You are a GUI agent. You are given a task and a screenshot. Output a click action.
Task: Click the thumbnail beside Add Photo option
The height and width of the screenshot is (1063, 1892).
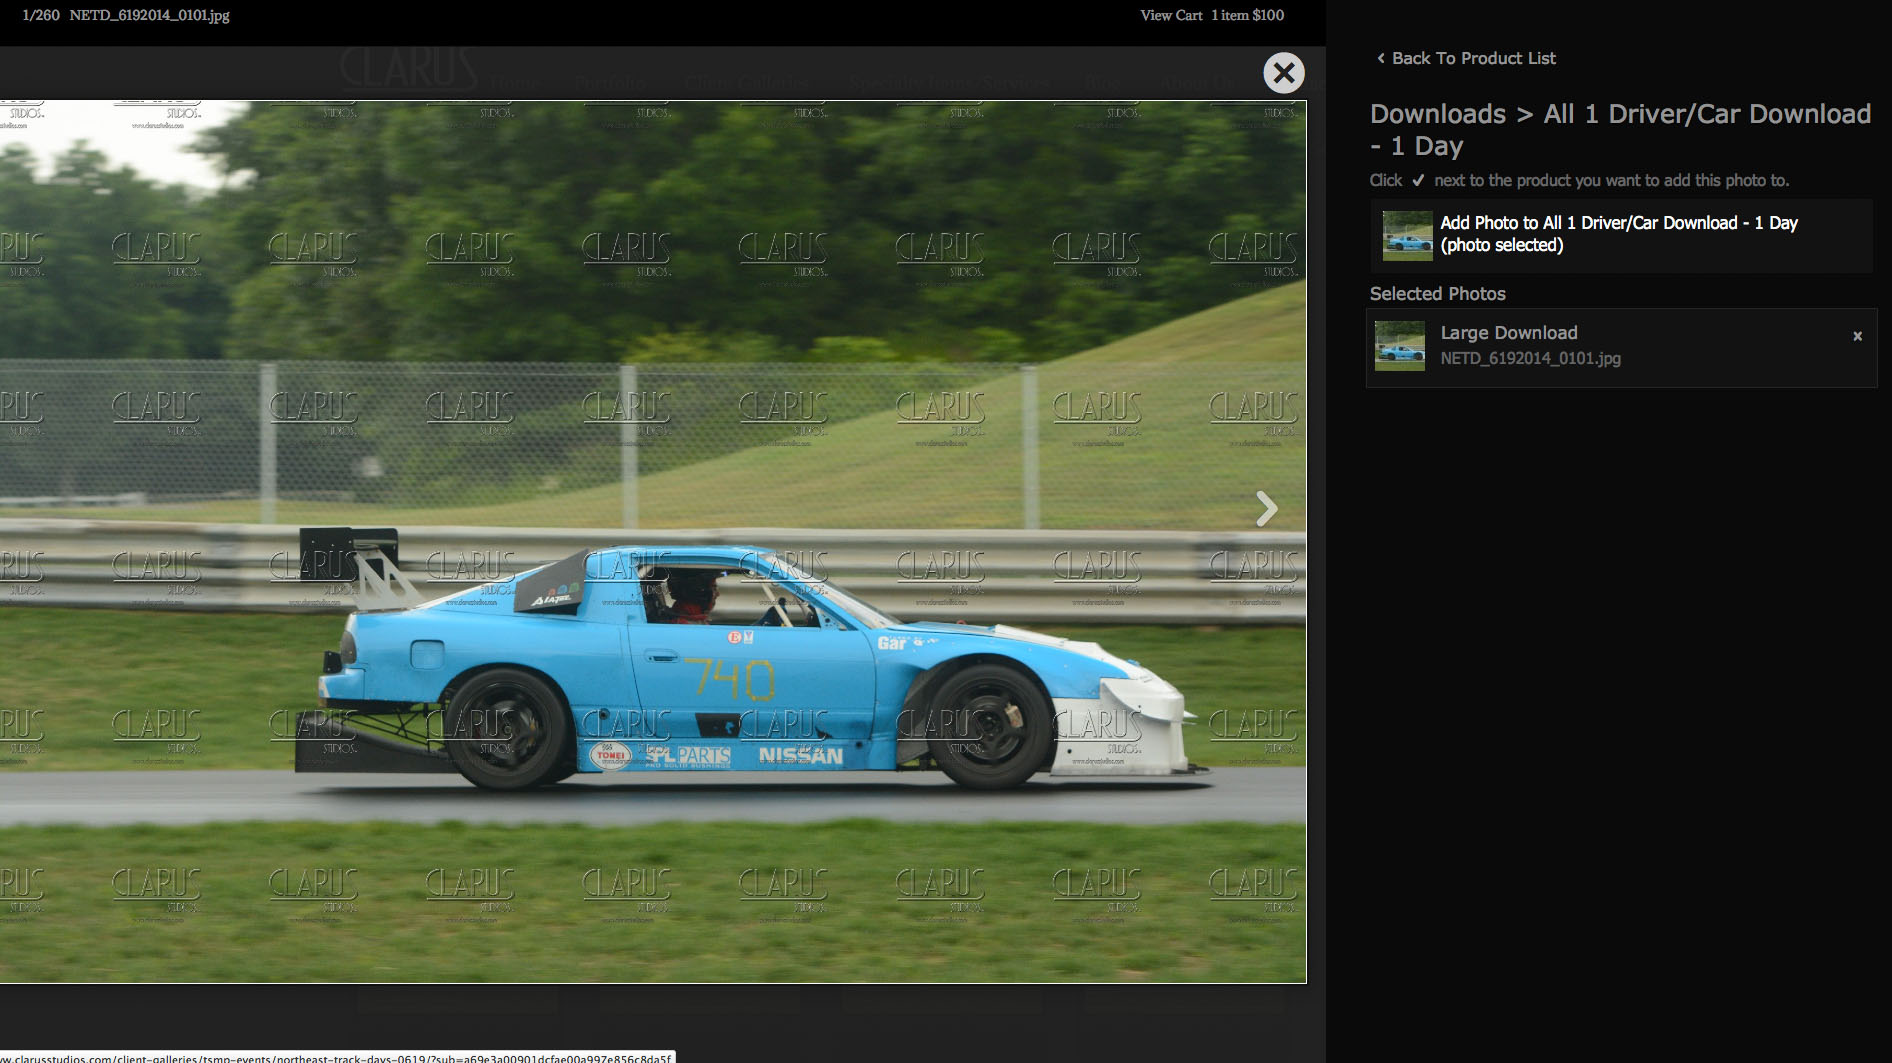pos(1407,236)
